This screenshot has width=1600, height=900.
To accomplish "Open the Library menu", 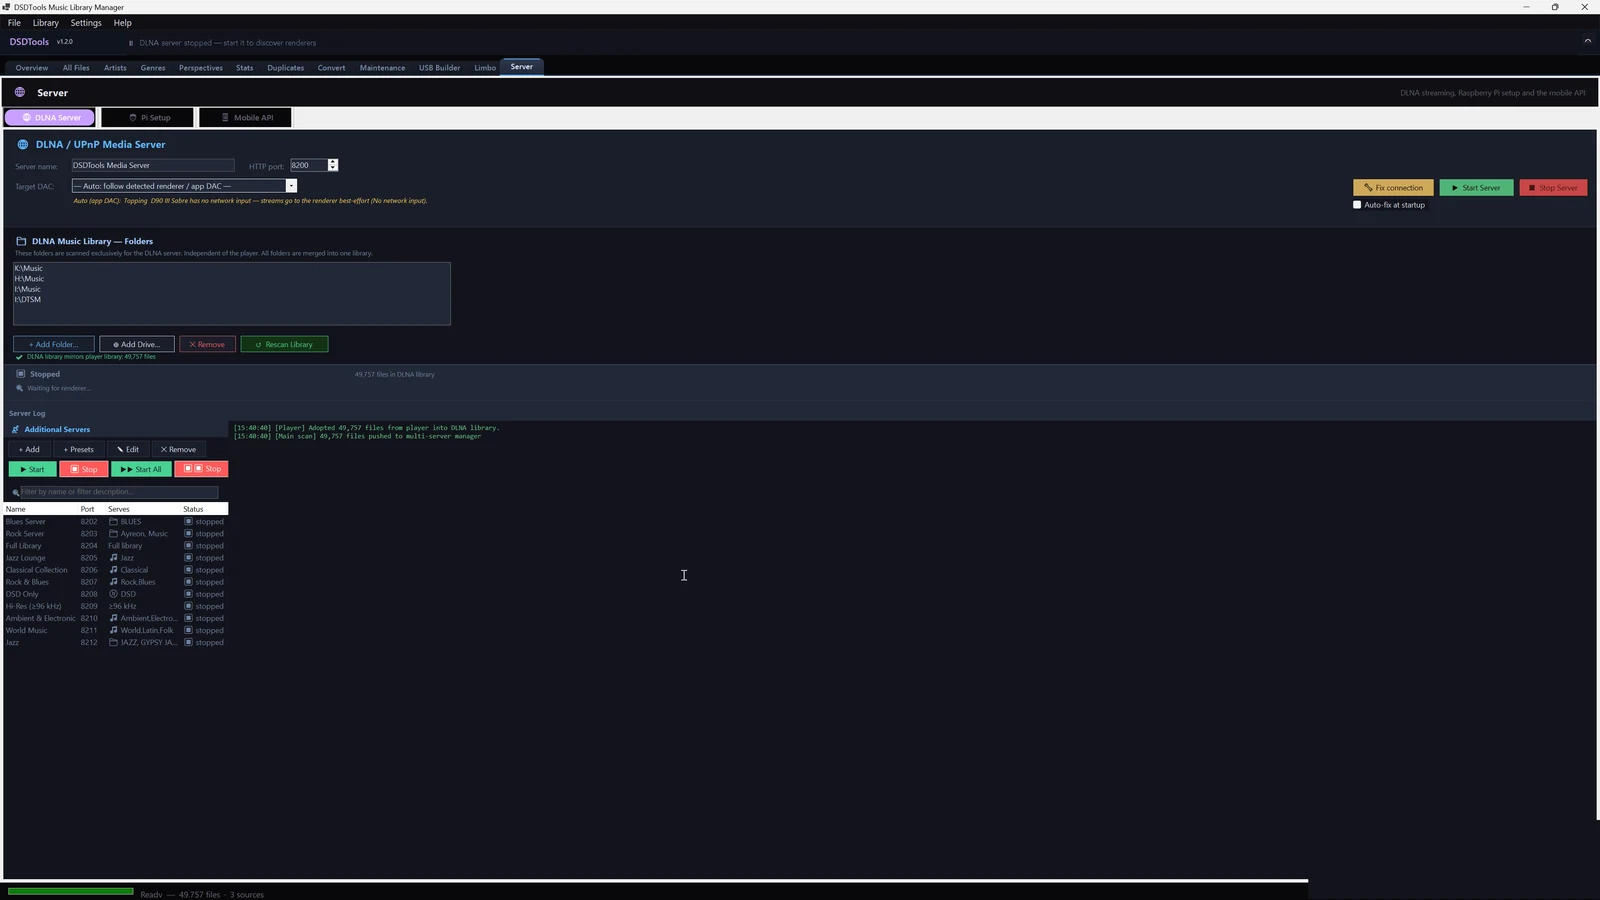I will (46, 23).
